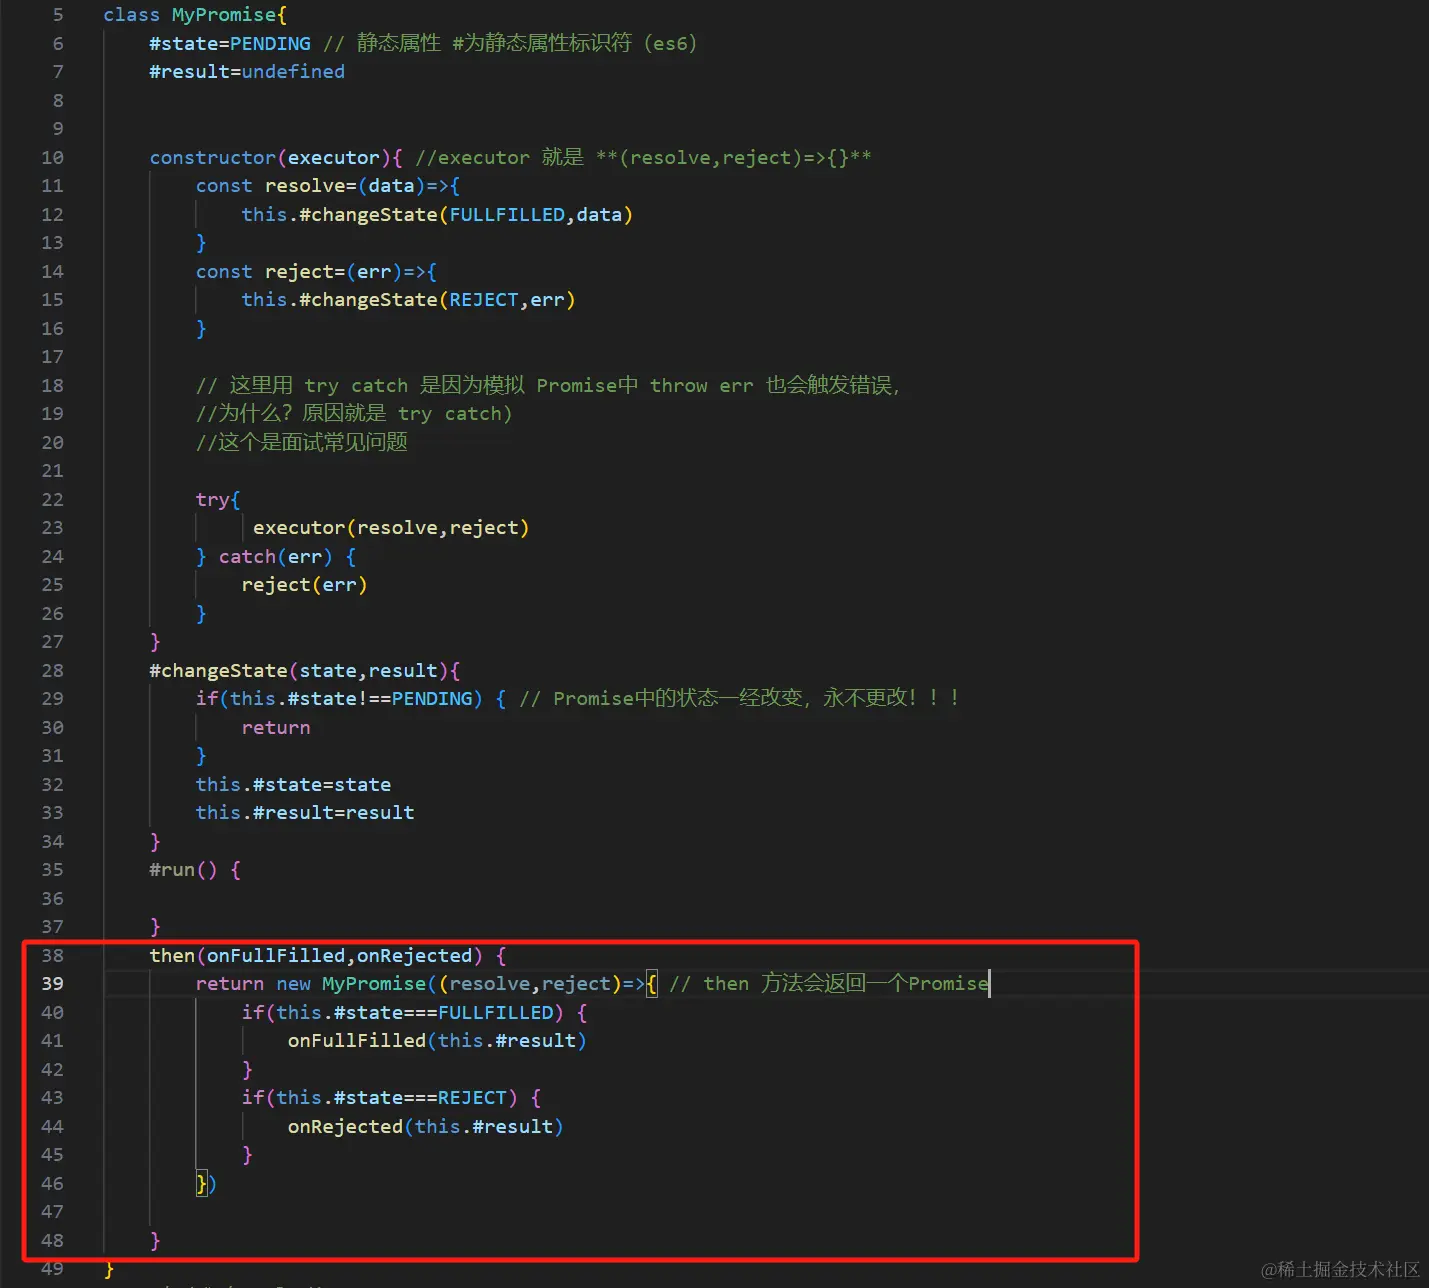Click the return keyword on line 30
Image resolution: width=1429 pixels, height=1288 pixels.
[x=276, y=728]
